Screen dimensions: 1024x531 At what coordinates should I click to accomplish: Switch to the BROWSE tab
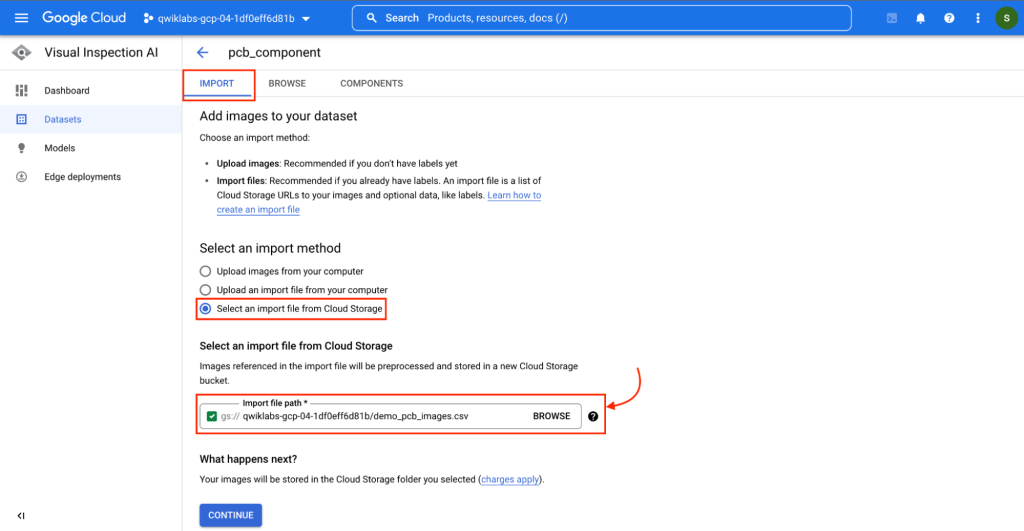(287, 84)
